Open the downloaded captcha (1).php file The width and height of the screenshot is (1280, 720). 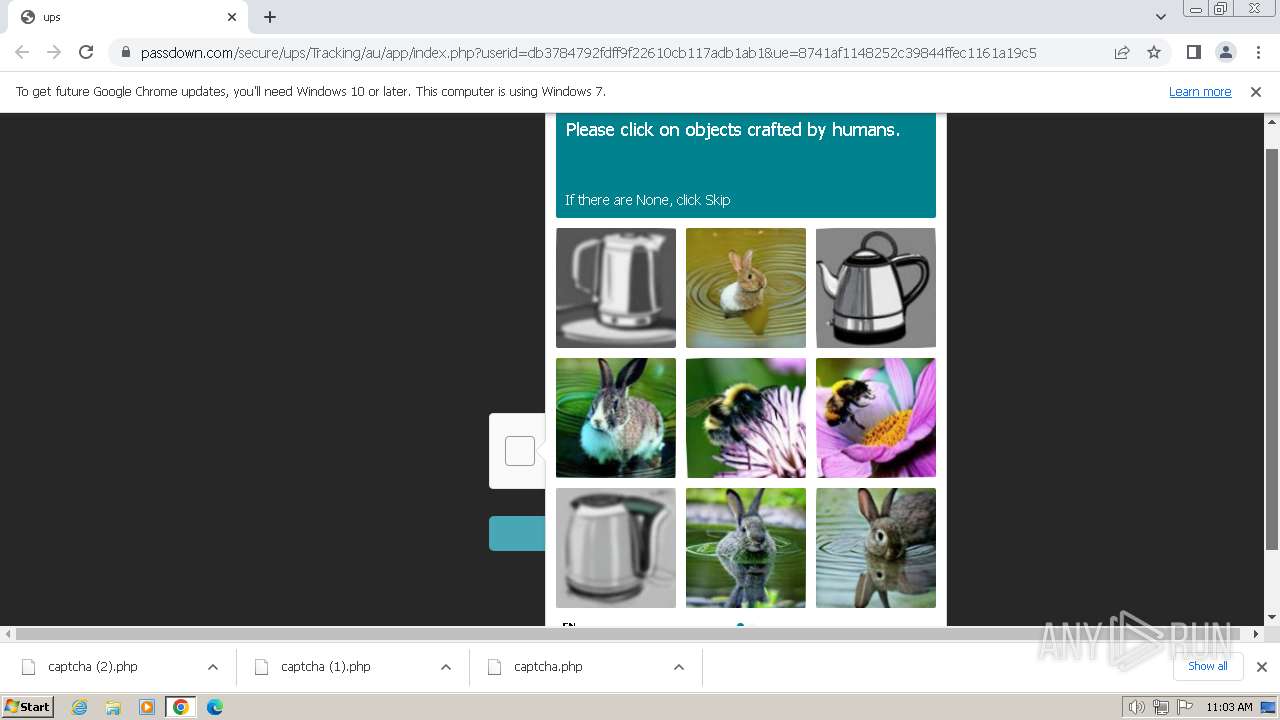[x=326, y=667]
